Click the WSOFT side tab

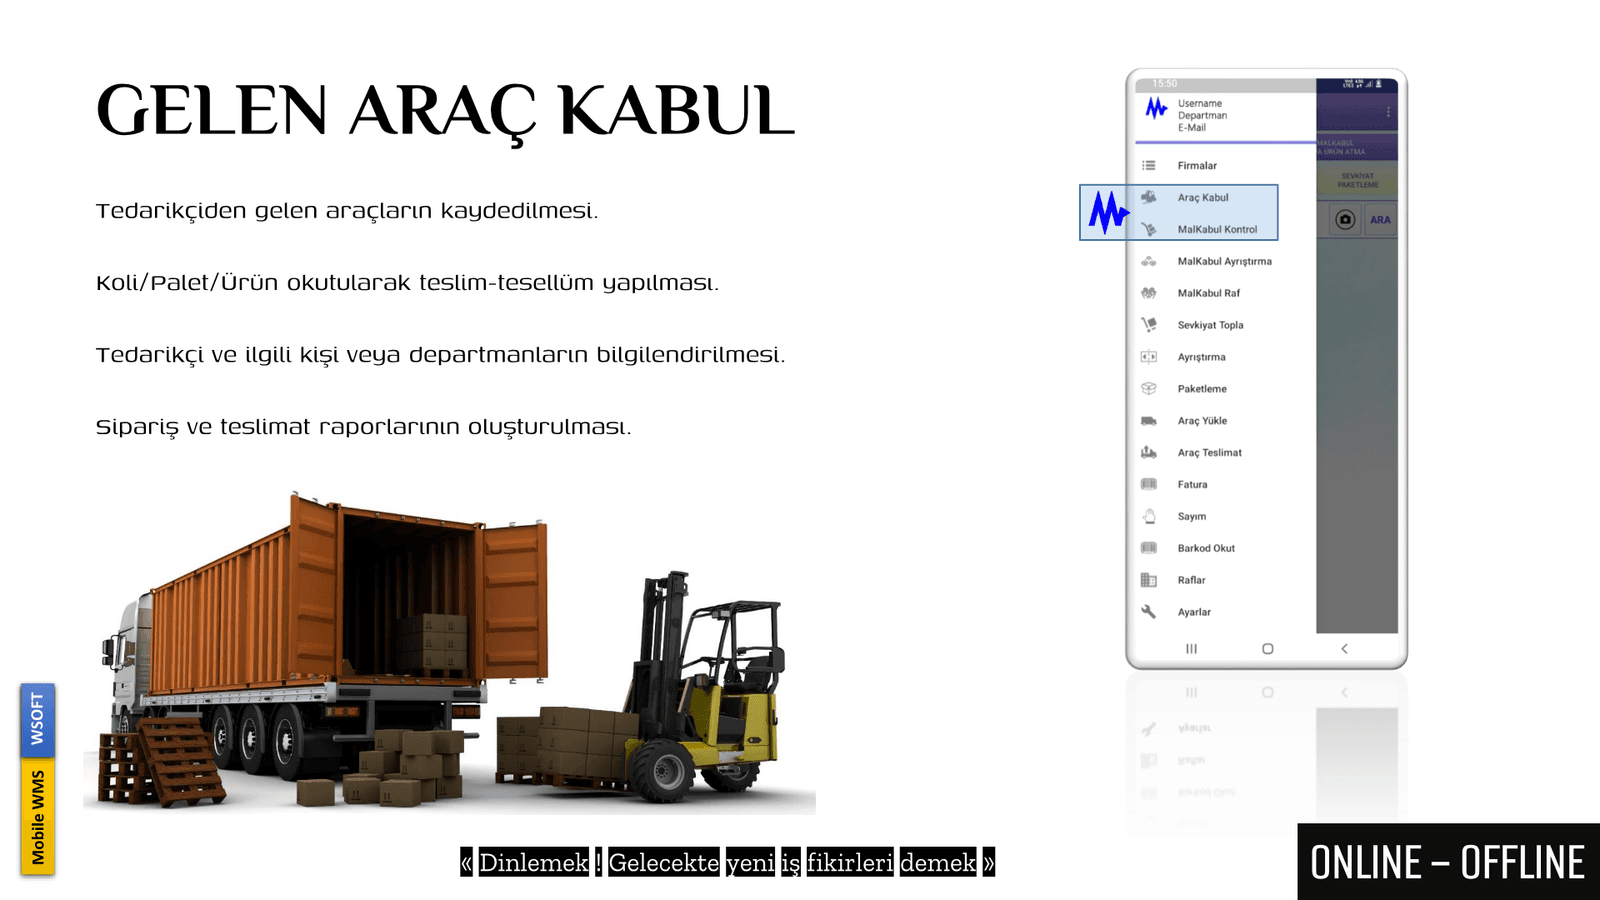(x=37, y=720)
